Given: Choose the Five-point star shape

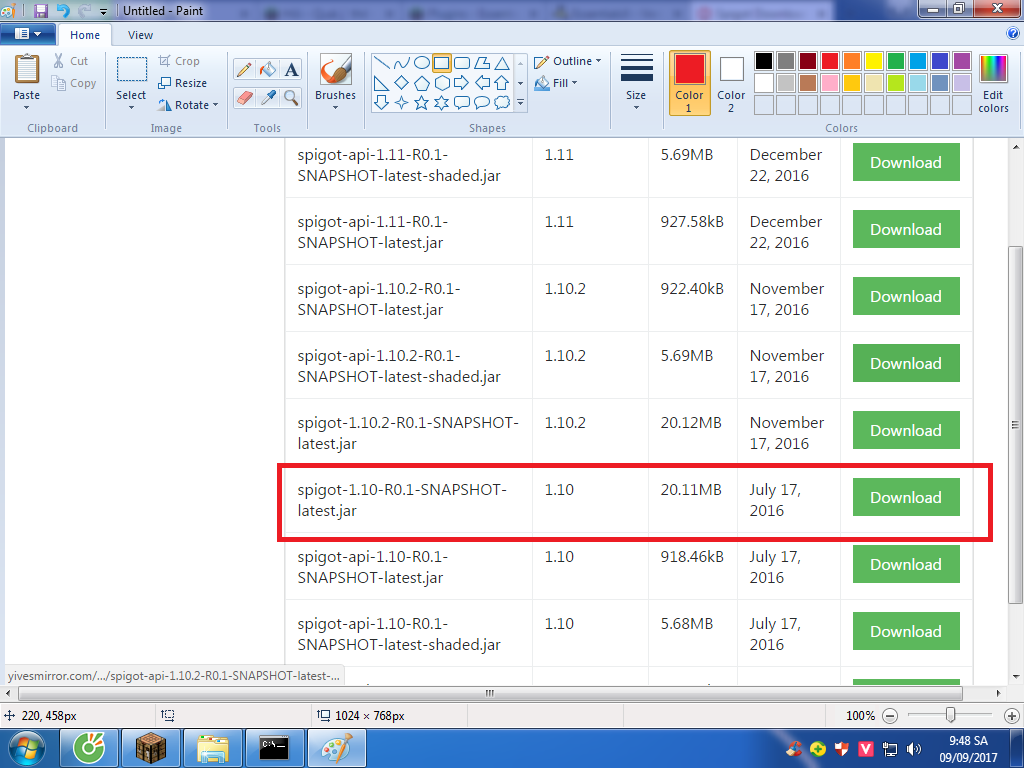Looking at the screenshot, I should pos(422,103).
